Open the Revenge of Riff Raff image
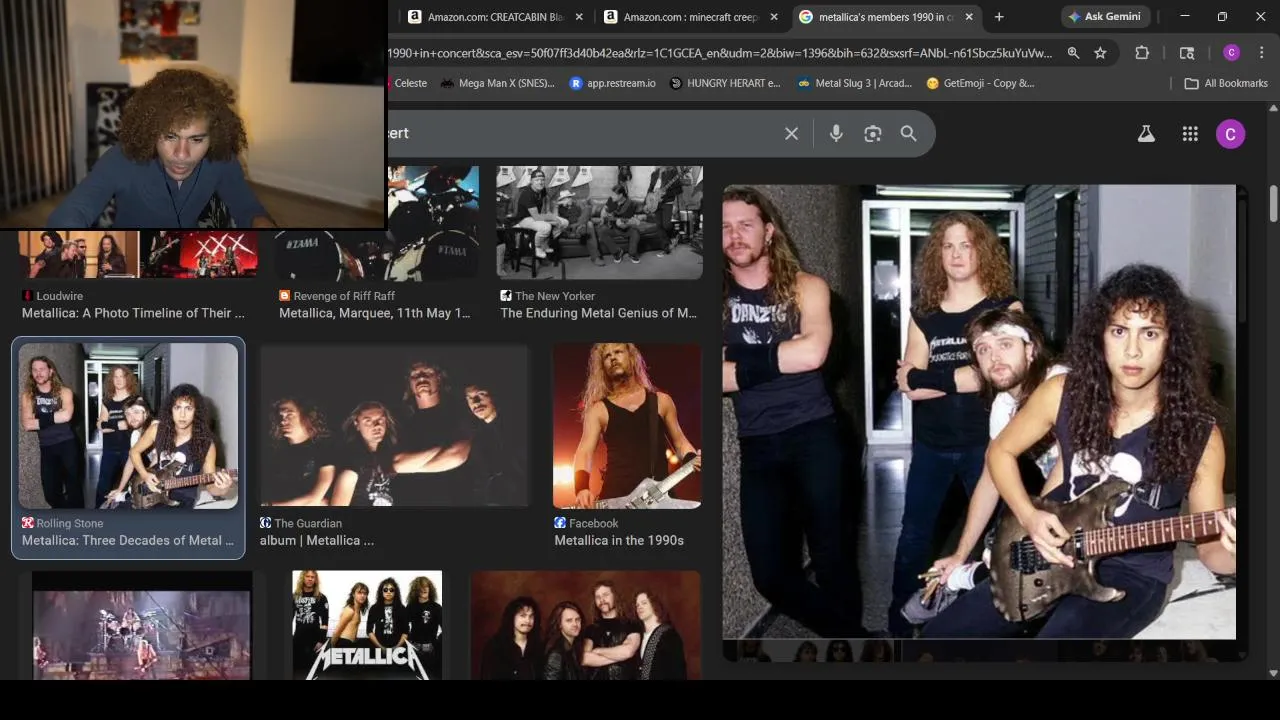 [378, 222]
